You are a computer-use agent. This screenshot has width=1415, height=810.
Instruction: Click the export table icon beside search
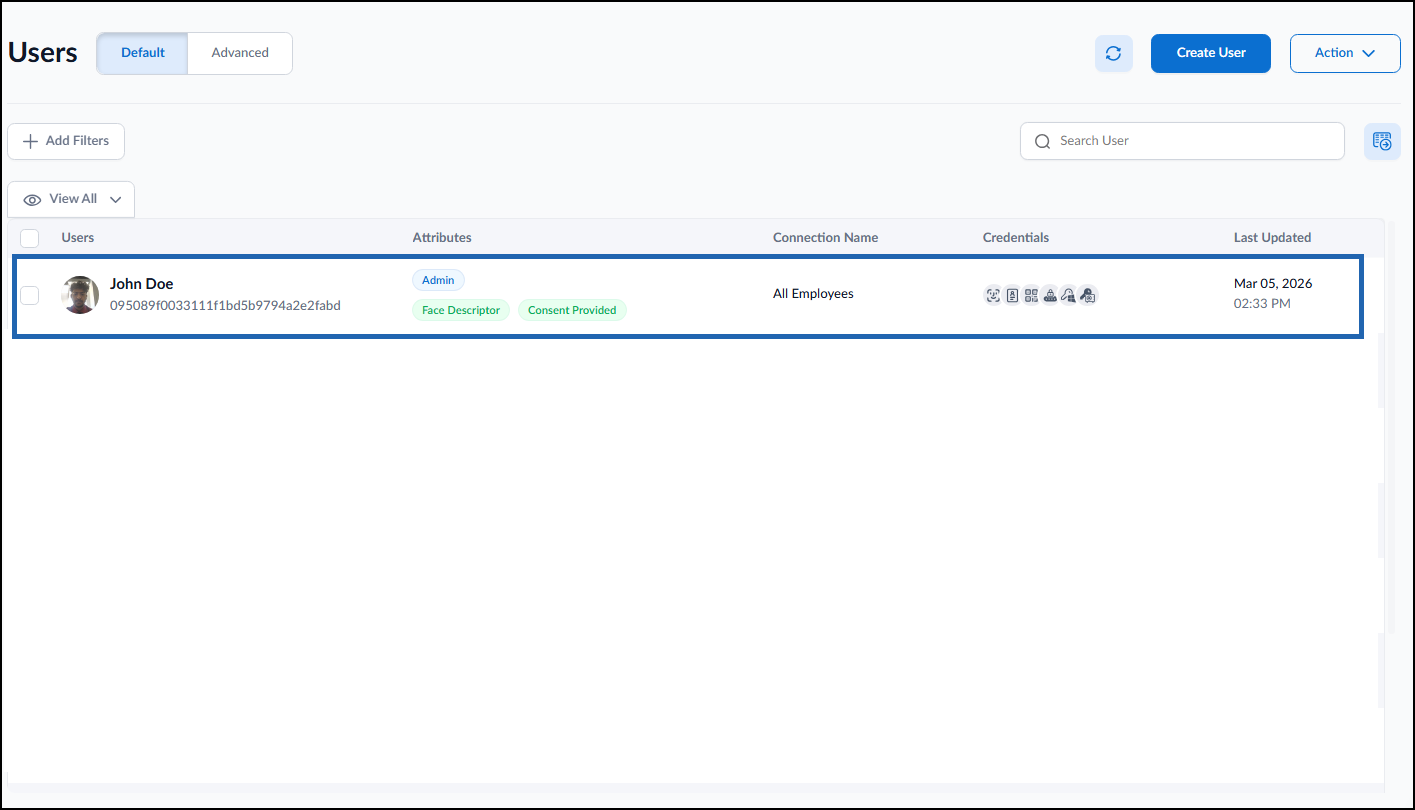coord(1382,141)
